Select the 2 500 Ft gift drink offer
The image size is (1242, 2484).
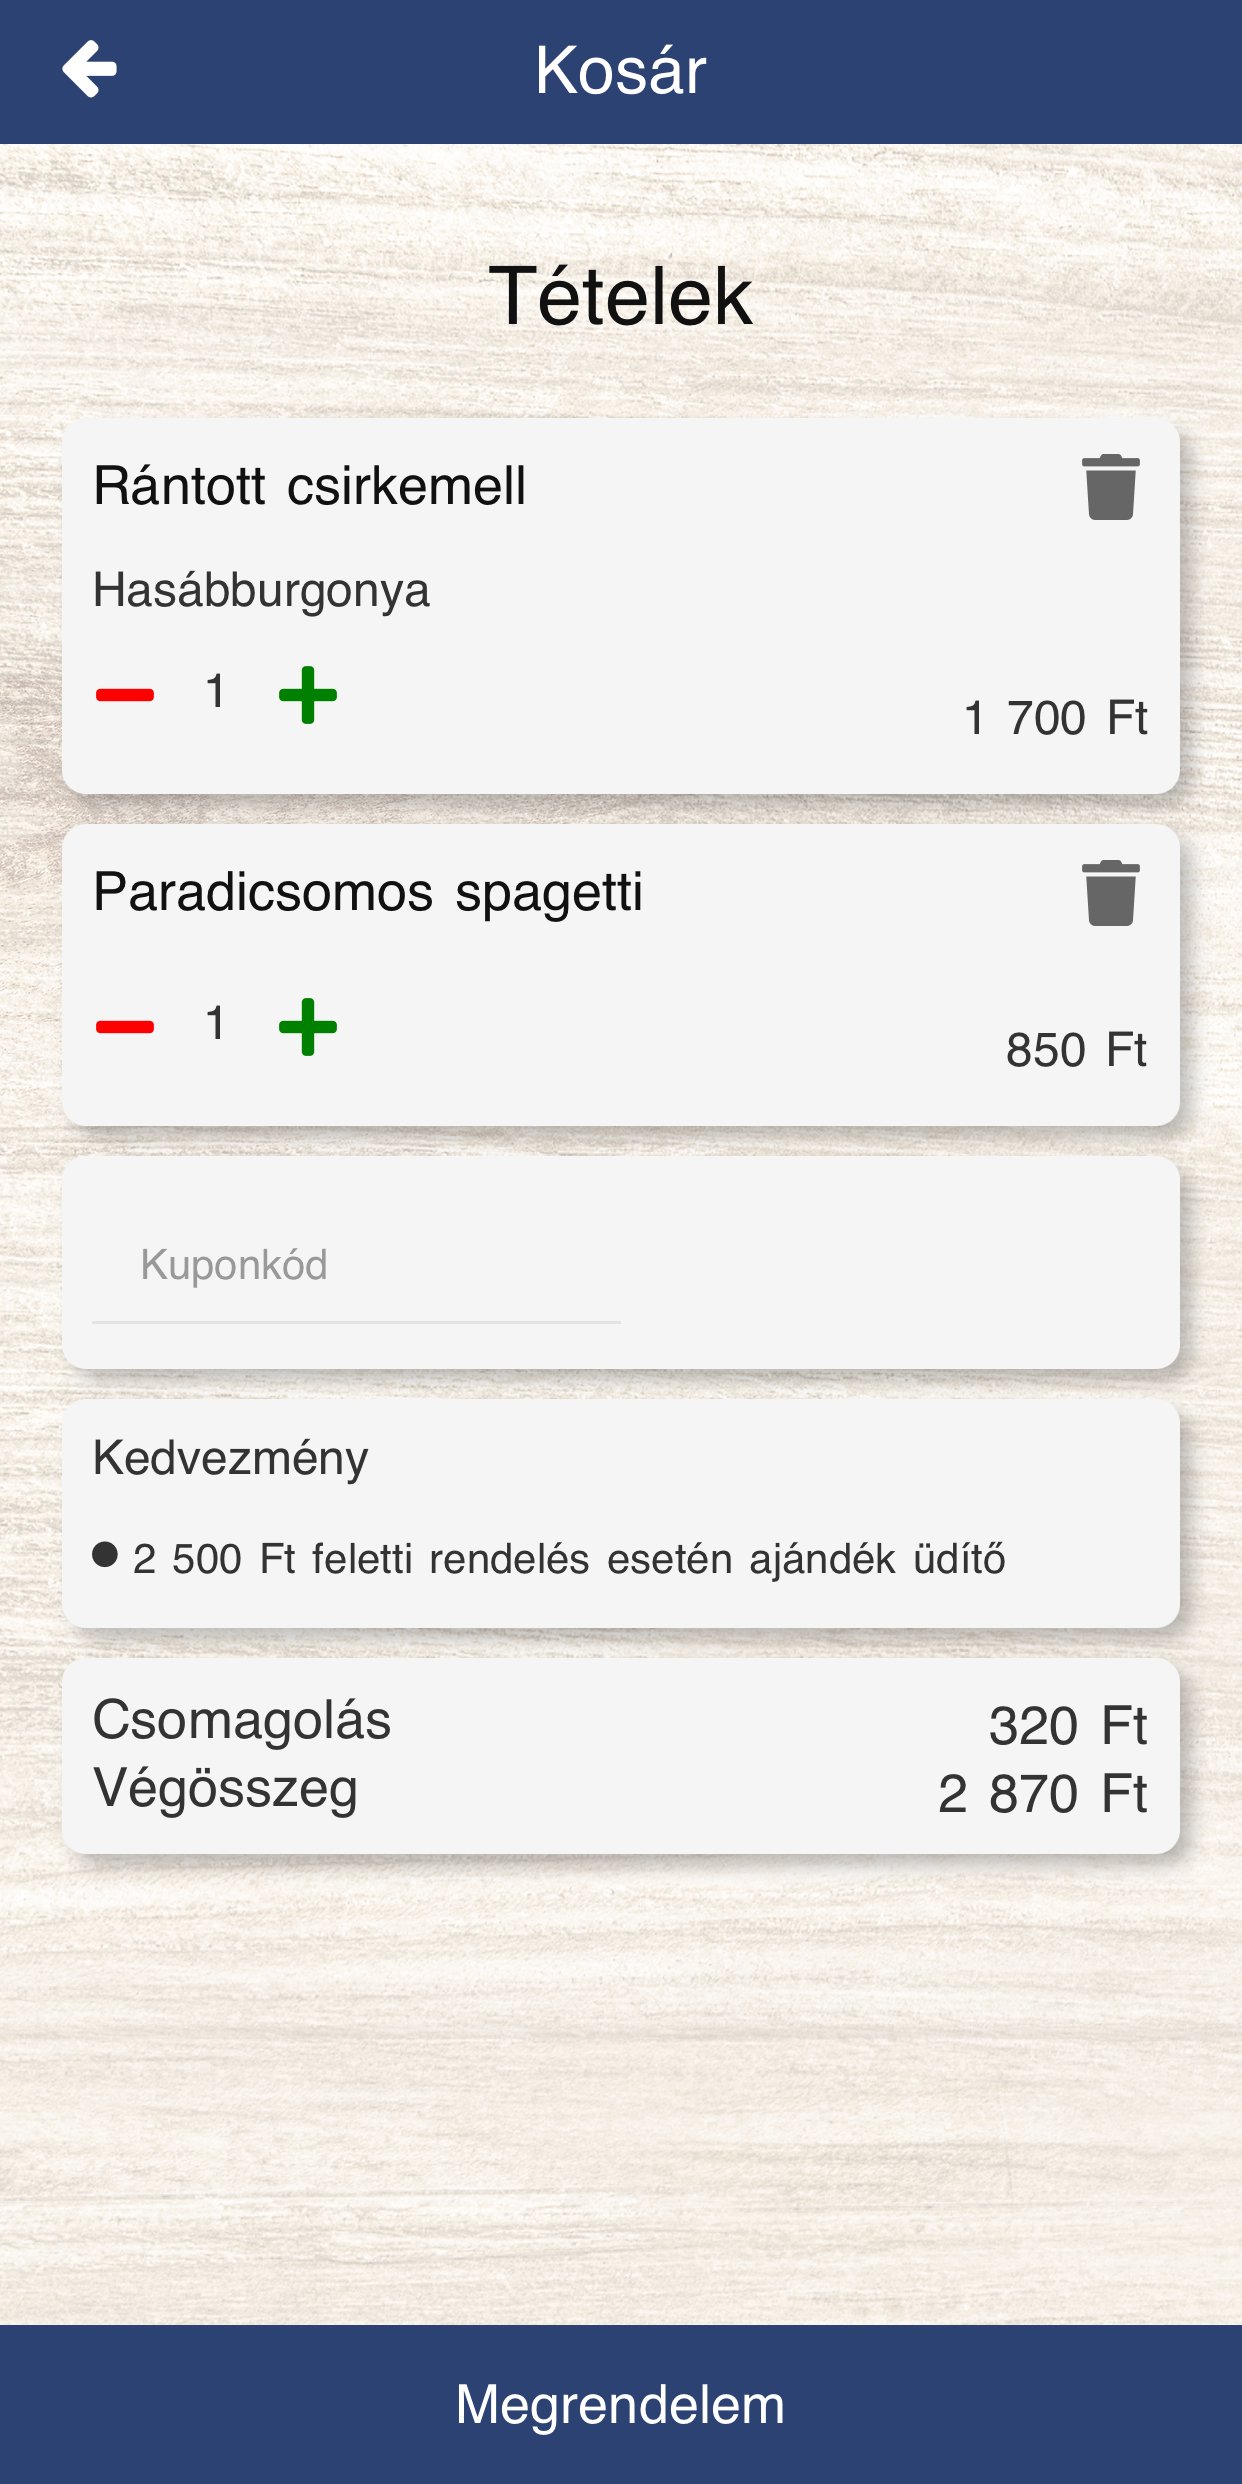click(568, 1559)
